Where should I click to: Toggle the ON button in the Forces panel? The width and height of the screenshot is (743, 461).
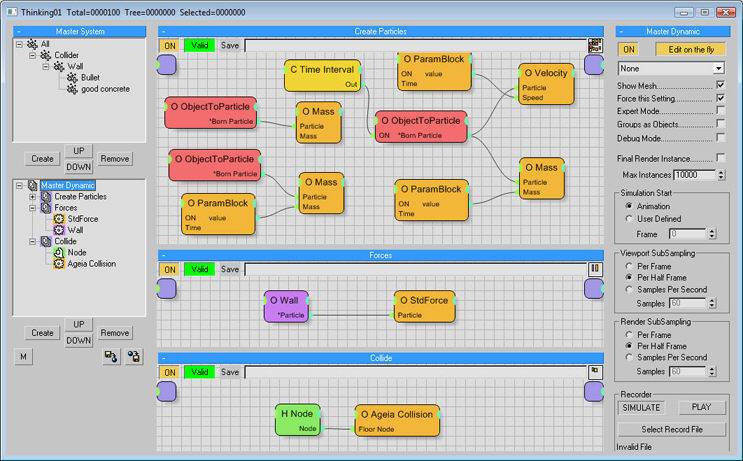coord(170,269)
